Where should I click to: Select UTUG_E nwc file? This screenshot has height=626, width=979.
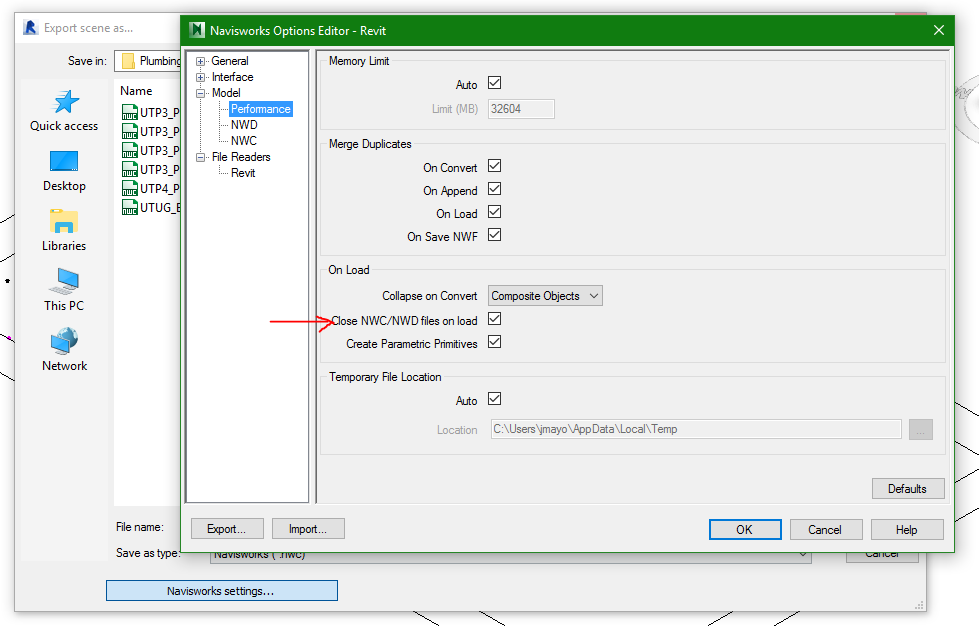(x=150, y=207)
